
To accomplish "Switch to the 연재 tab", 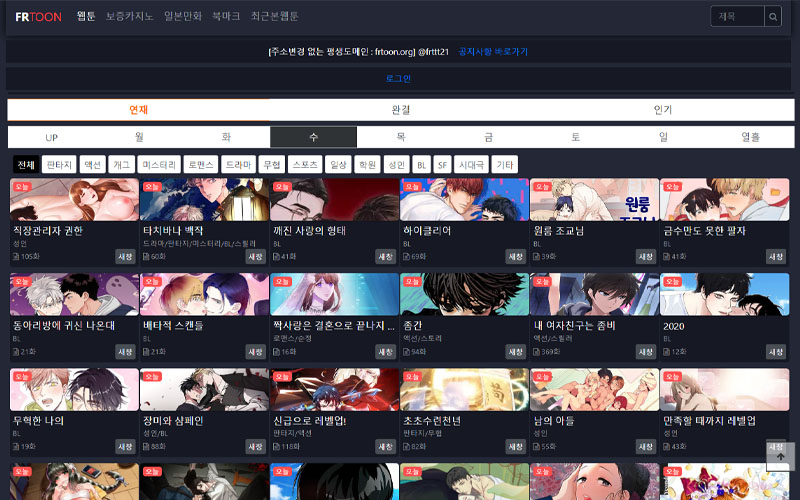I will pos(138,110).
